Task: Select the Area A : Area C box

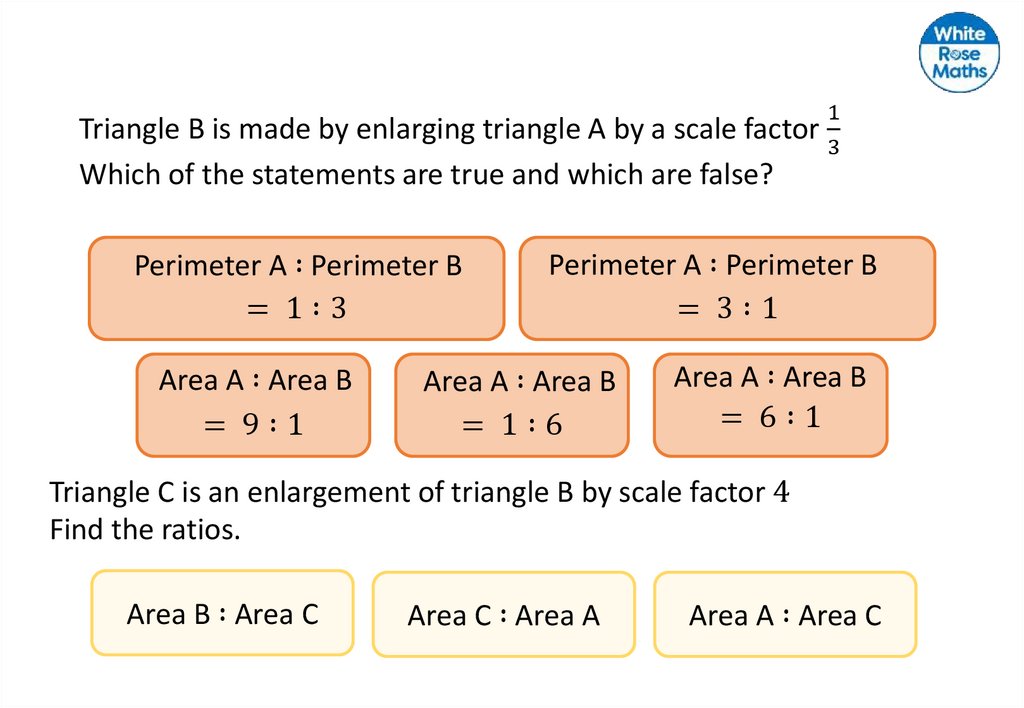Action: (x=785, y=615)
